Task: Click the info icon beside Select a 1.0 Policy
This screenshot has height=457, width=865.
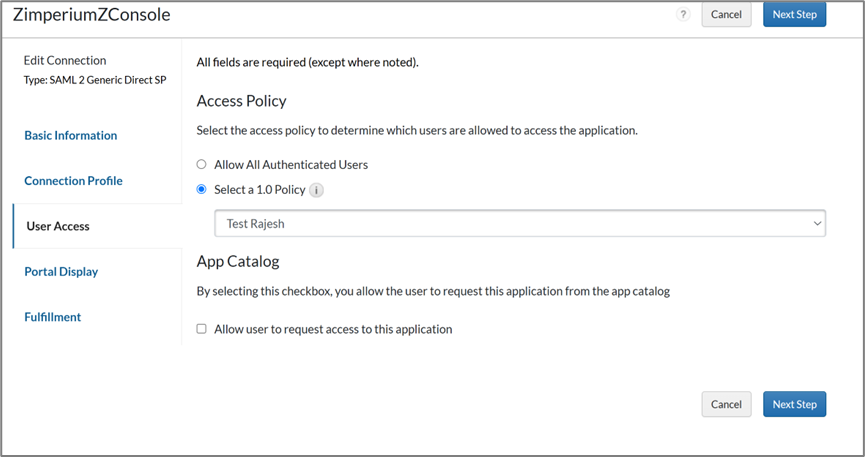Action: (x=317, y=190)
